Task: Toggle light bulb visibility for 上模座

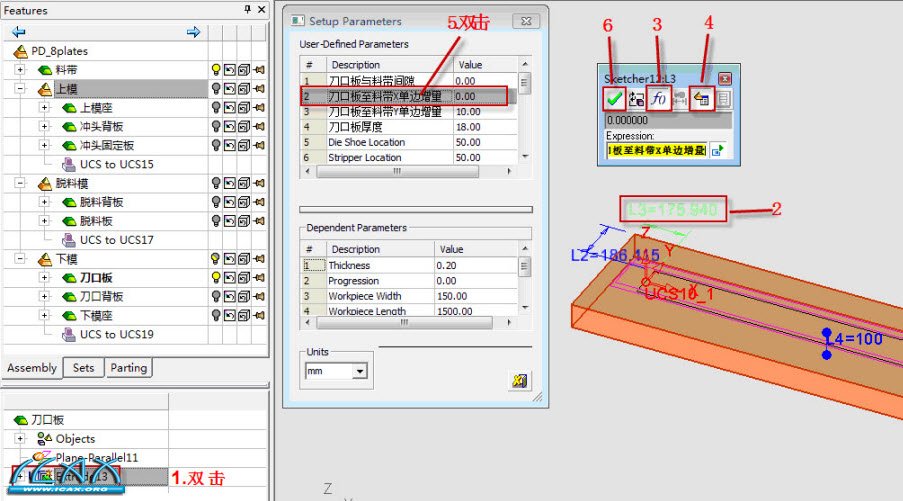Action: (216, 108)
